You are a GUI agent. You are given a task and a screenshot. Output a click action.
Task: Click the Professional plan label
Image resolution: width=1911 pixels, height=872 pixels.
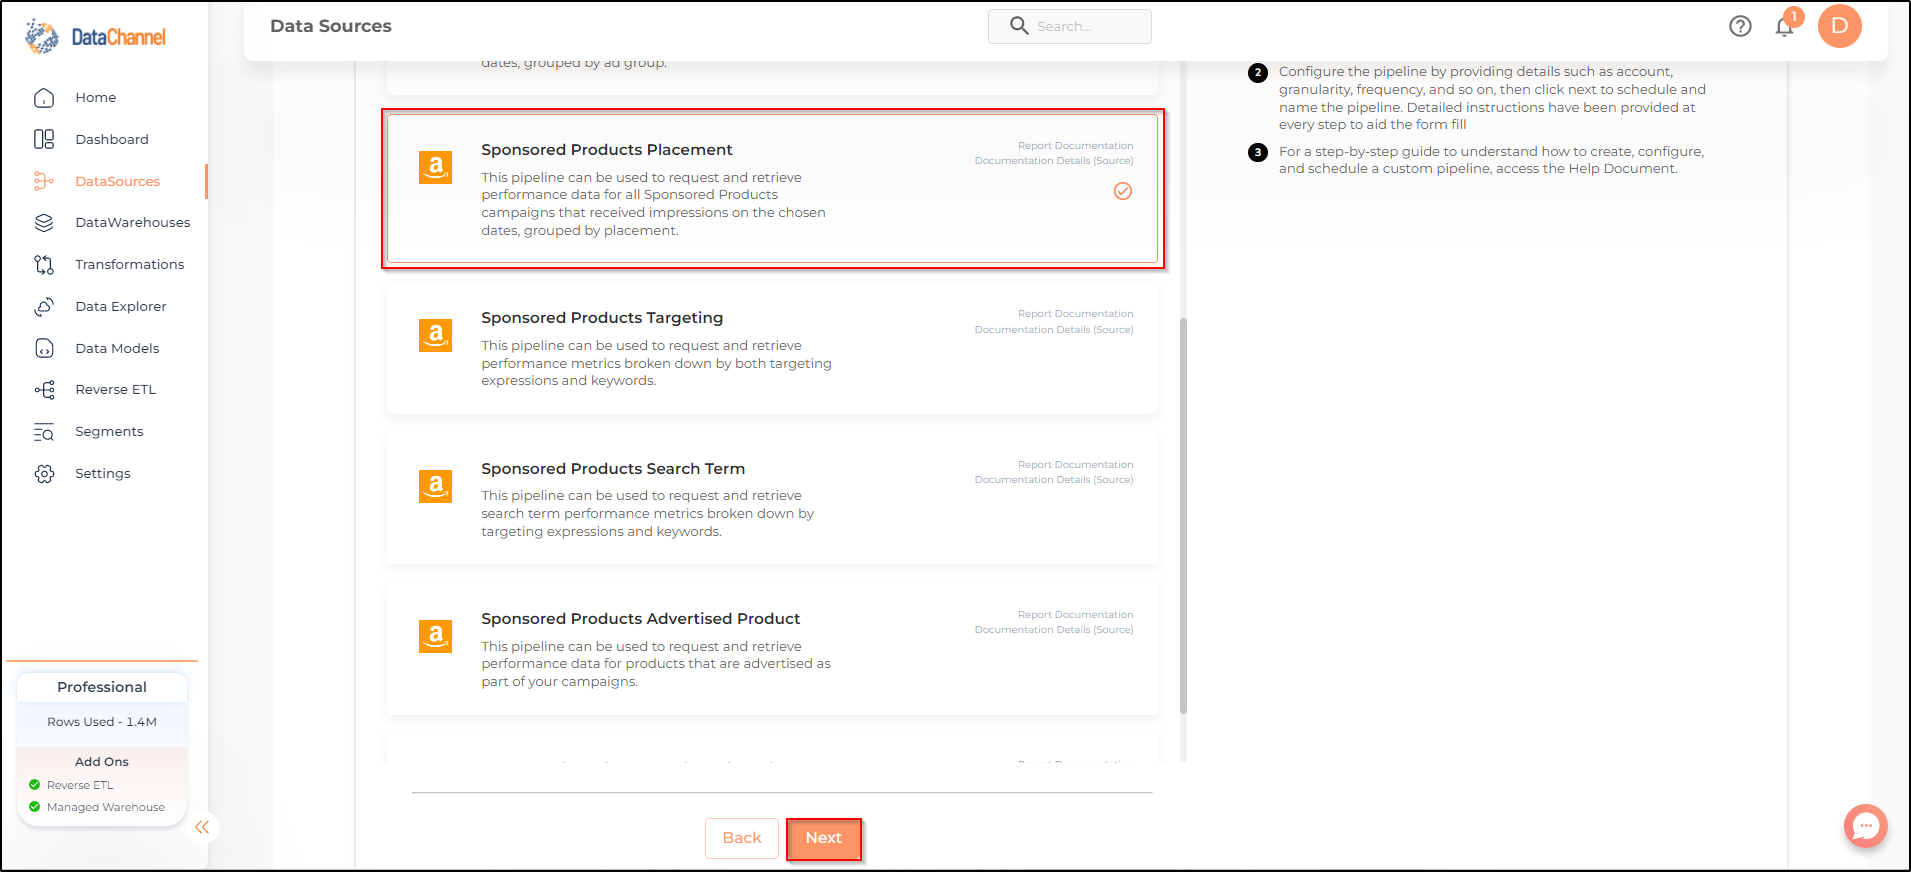coord(102,687)
